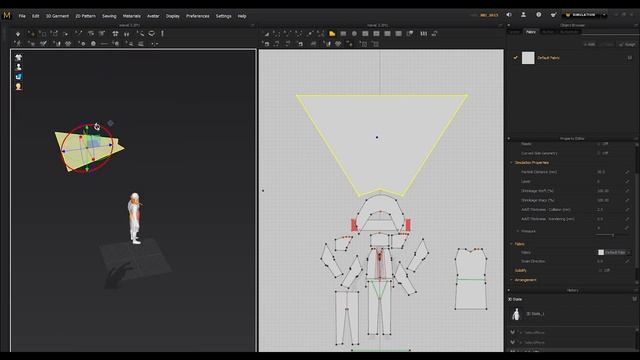This screenshot has width=640, height=360.
Task: Click the Add button in Object Browser
Action: 589,44
